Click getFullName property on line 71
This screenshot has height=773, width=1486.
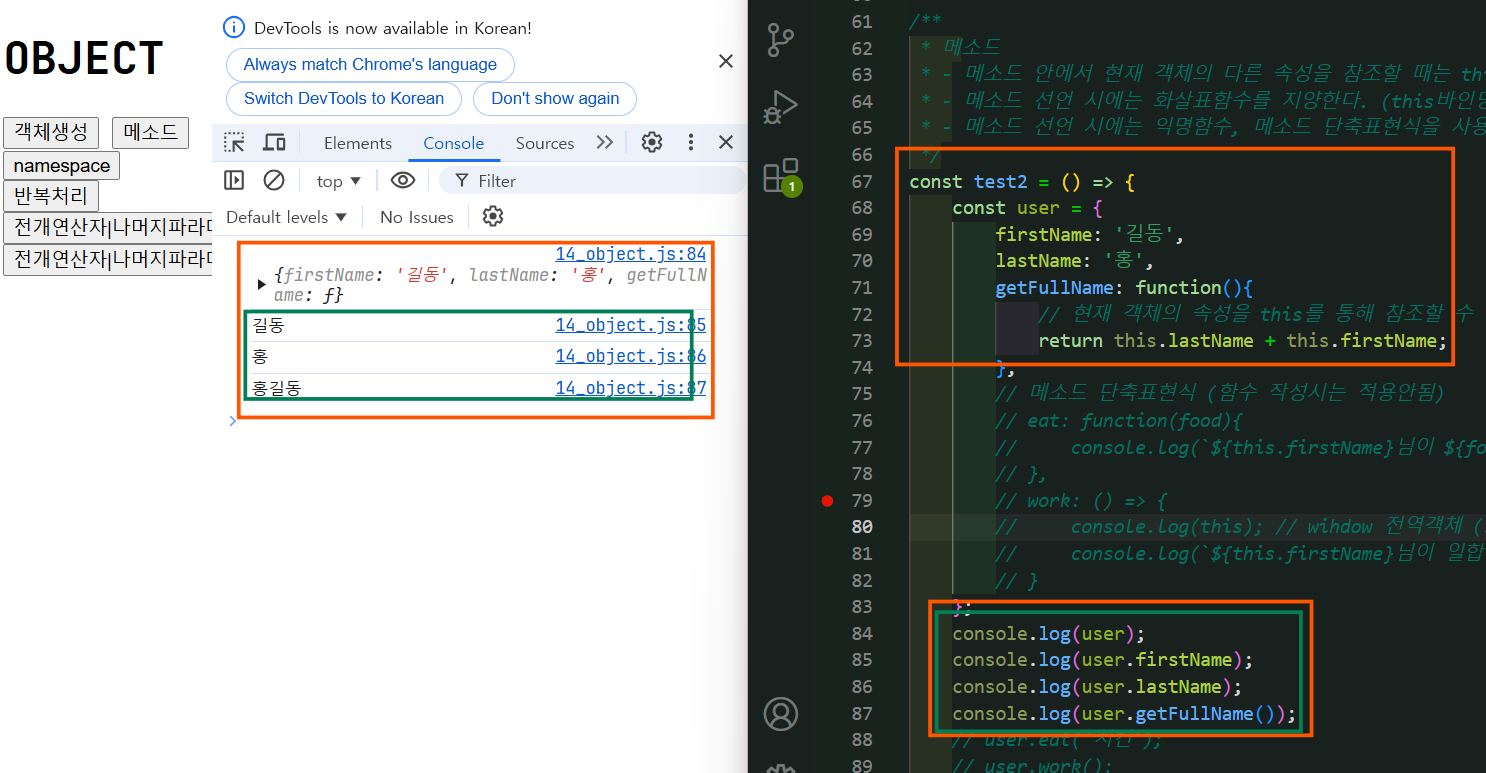1054,288
